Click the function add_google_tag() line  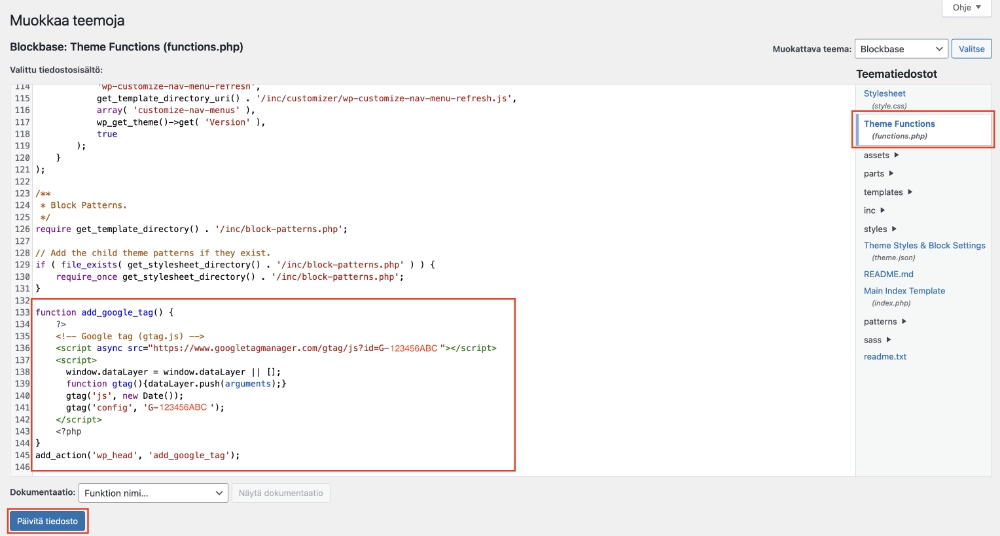(105, 313)
